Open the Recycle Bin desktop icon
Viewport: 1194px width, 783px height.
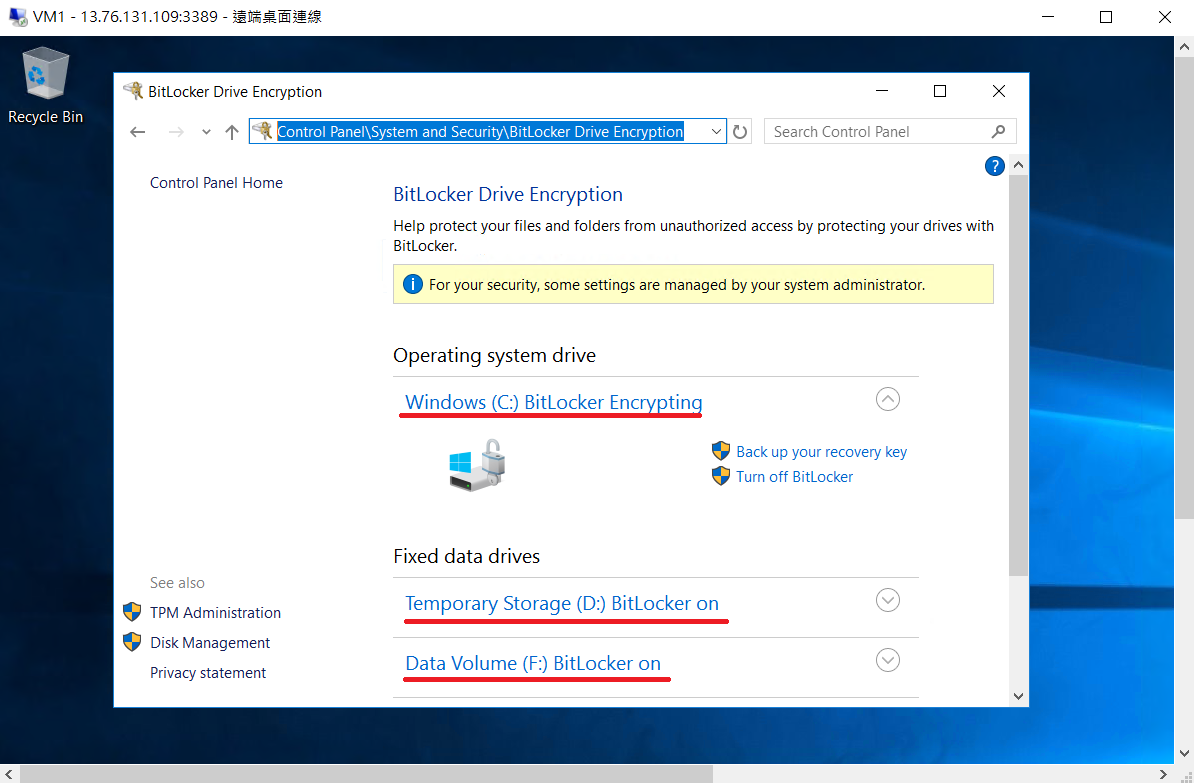coord(46,85)
